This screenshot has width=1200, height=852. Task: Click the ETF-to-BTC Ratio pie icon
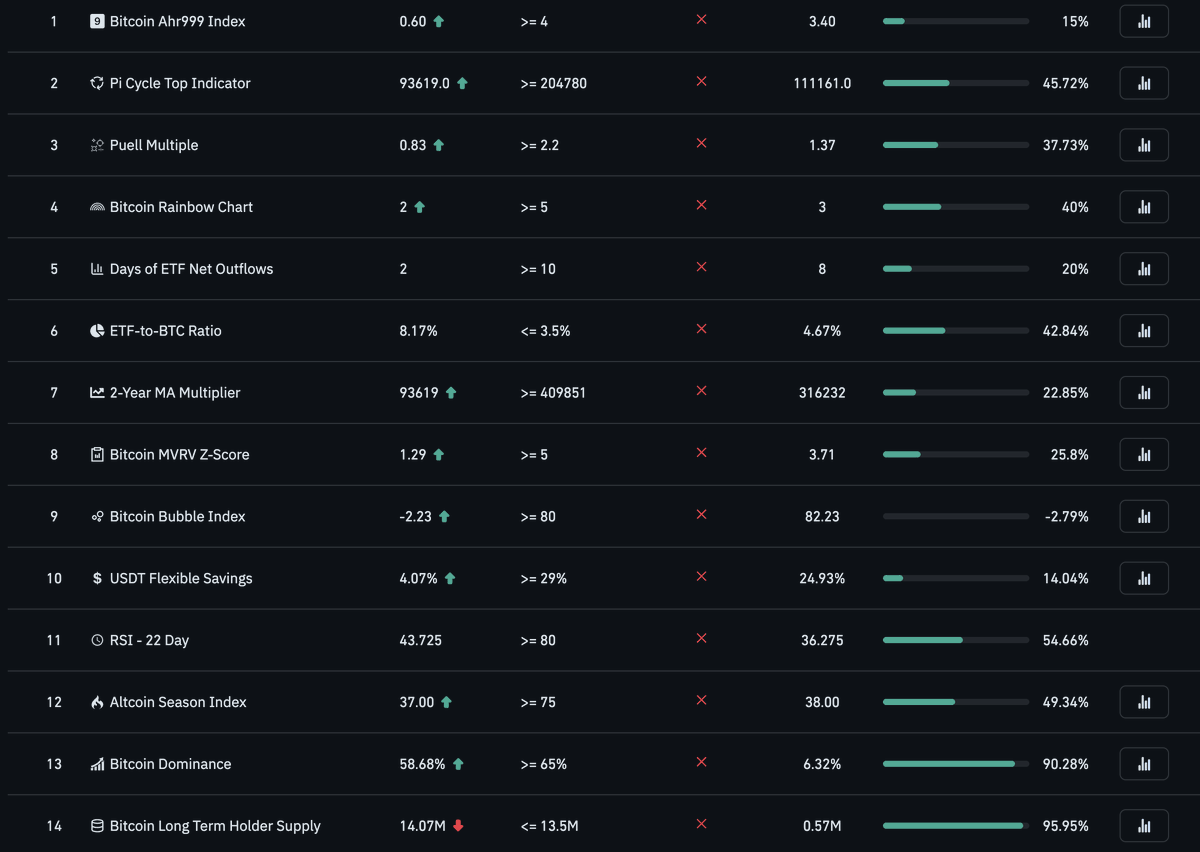(x=97, y=331)
